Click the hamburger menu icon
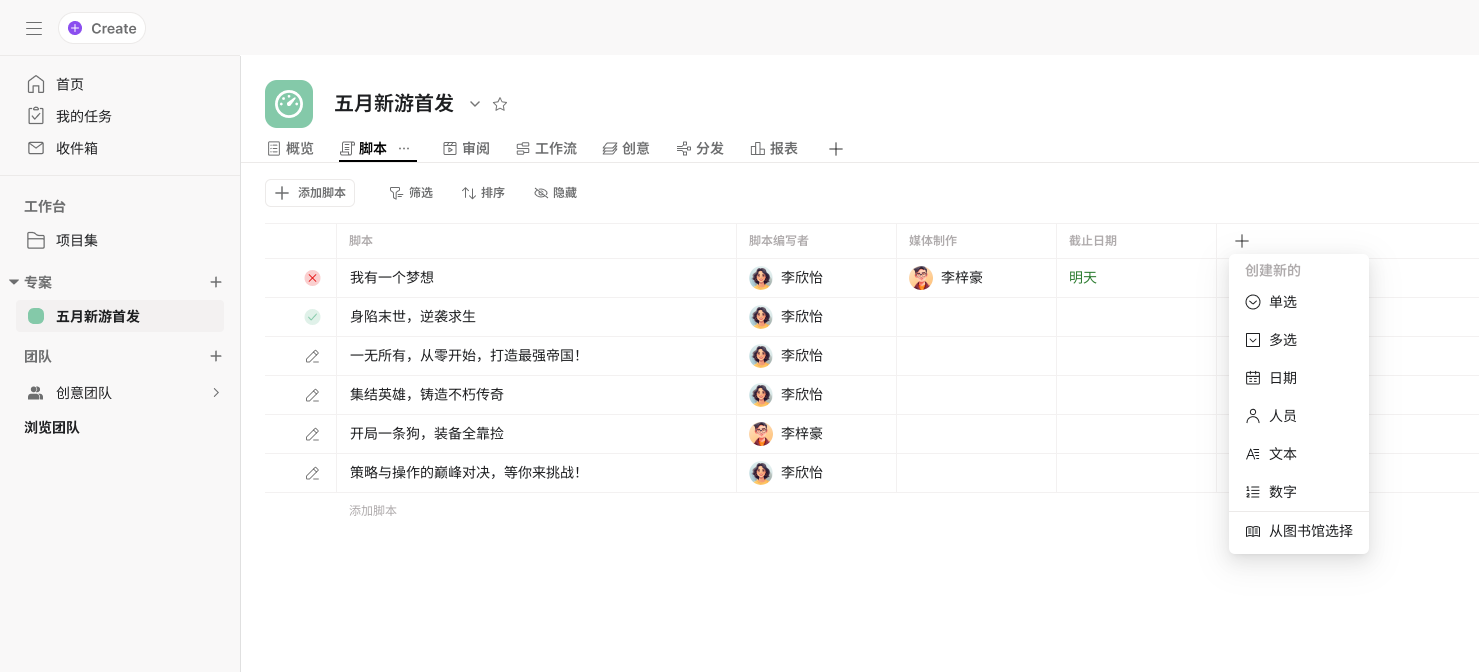The width and height of the screenshot is (1479, 672). pyautogui.click(x=34, y=28)
